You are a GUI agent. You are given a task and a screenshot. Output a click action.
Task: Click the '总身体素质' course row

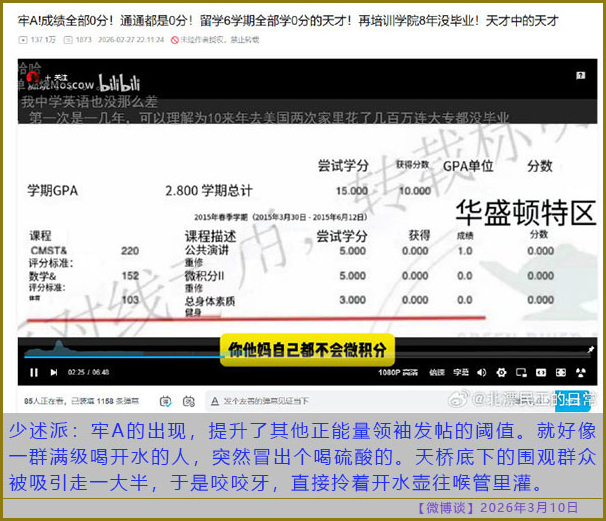(210, 300)
